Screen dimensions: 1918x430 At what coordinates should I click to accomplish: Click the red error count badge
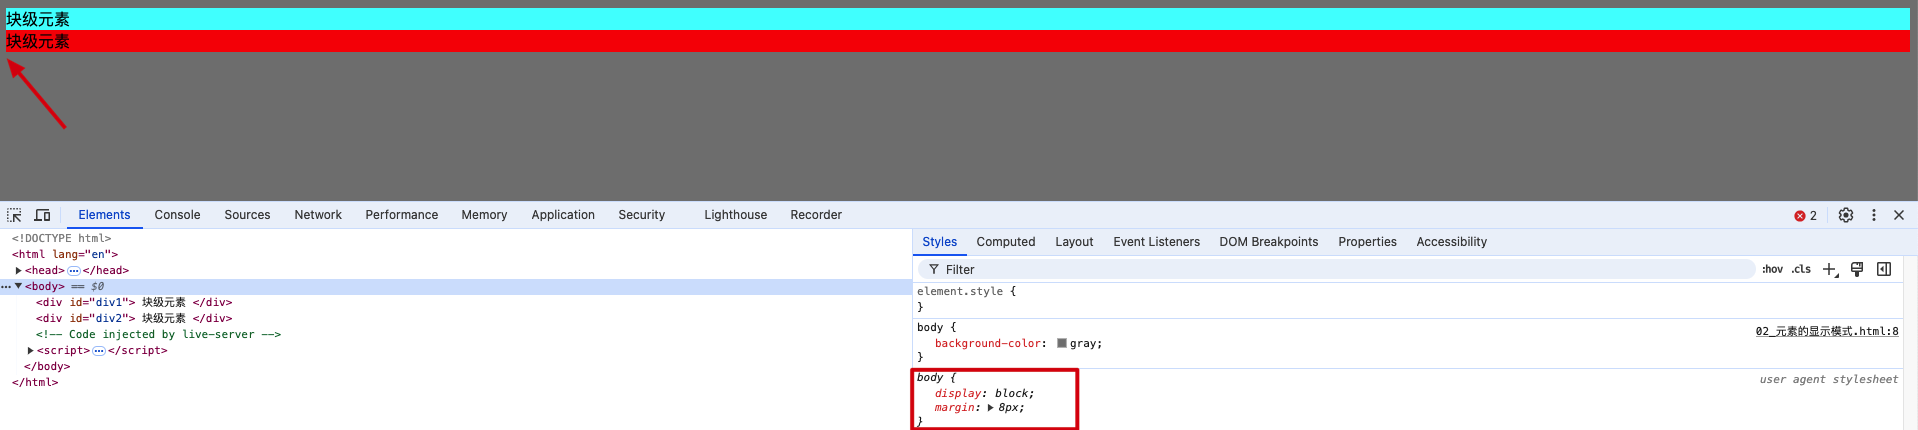[1805, 215]
